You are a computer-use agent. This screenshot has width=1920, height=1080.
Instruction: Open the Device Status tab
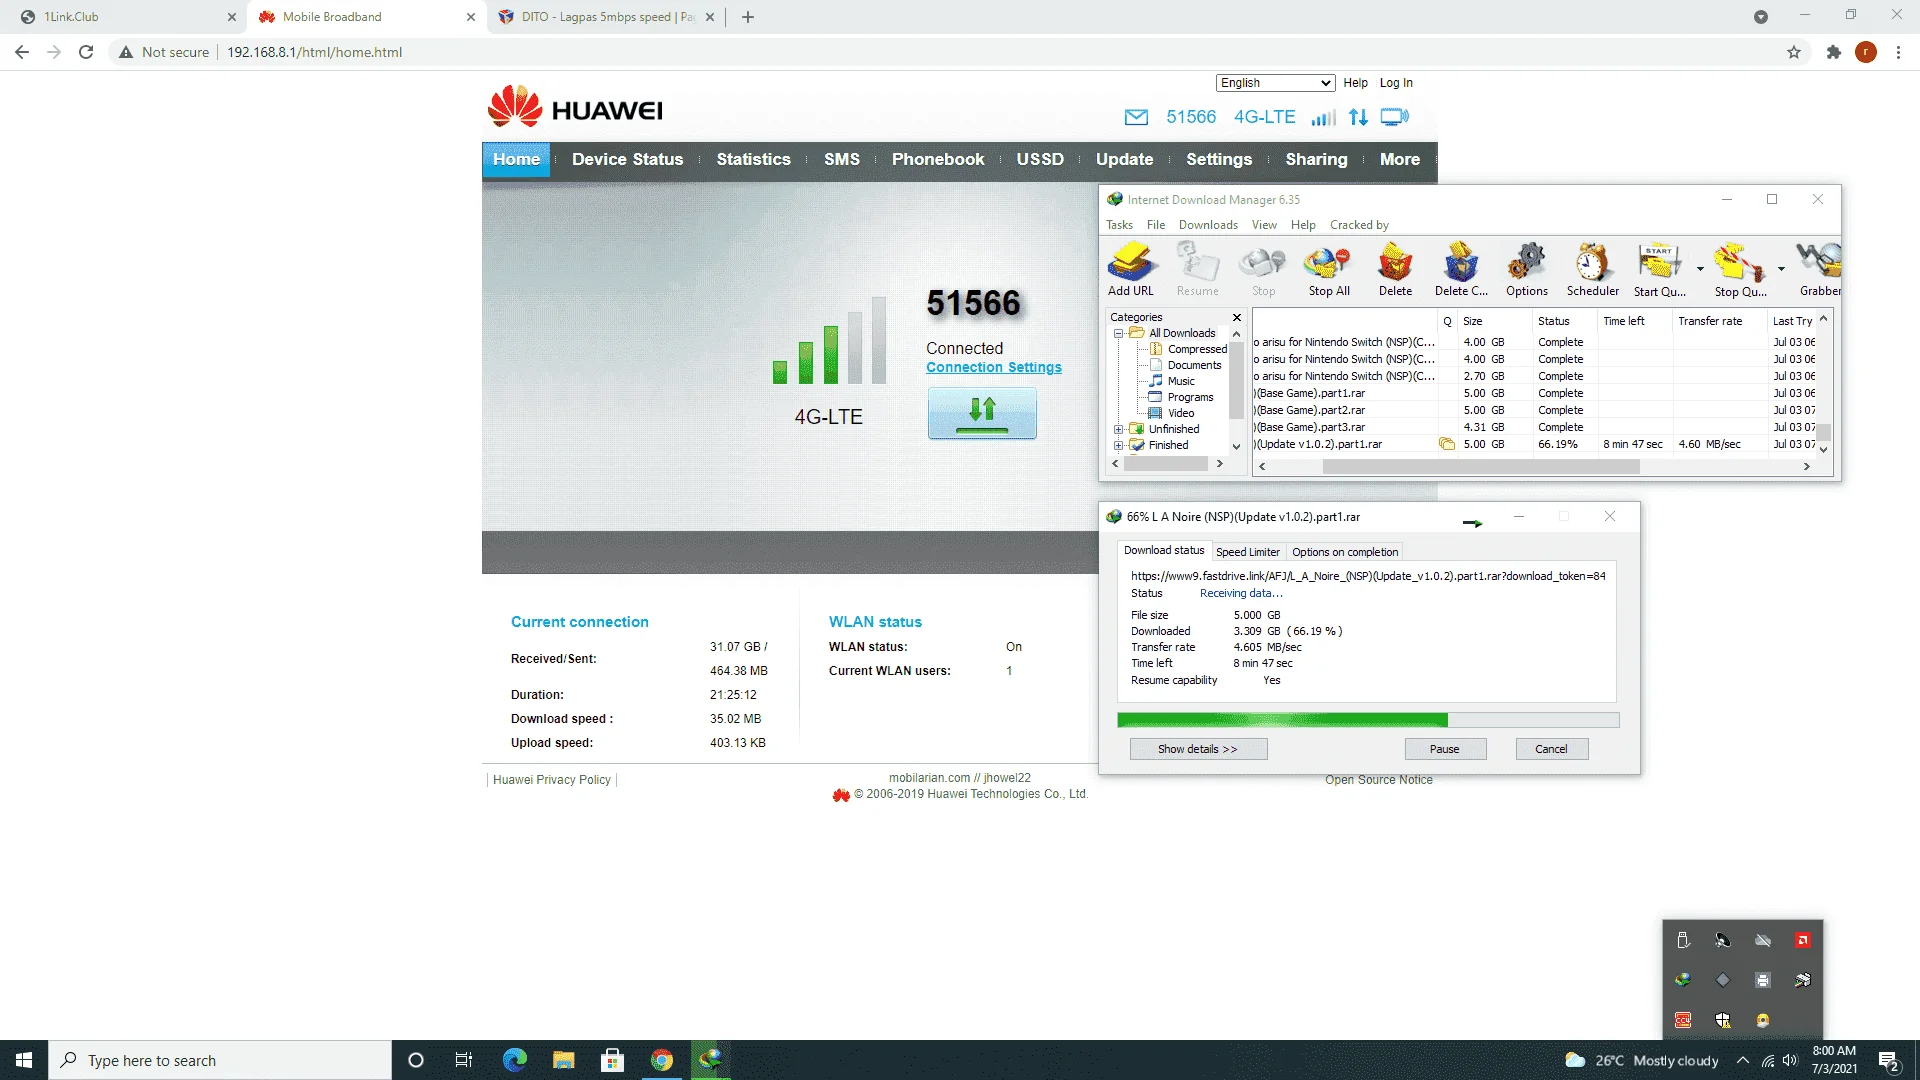pyautogui.click(x=627, y=159)
